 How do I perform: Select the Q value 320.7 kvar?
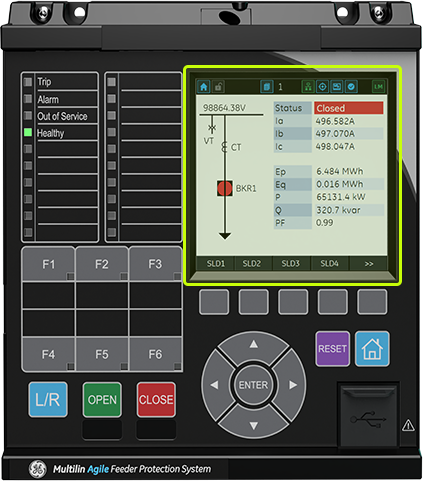point(338,210)
